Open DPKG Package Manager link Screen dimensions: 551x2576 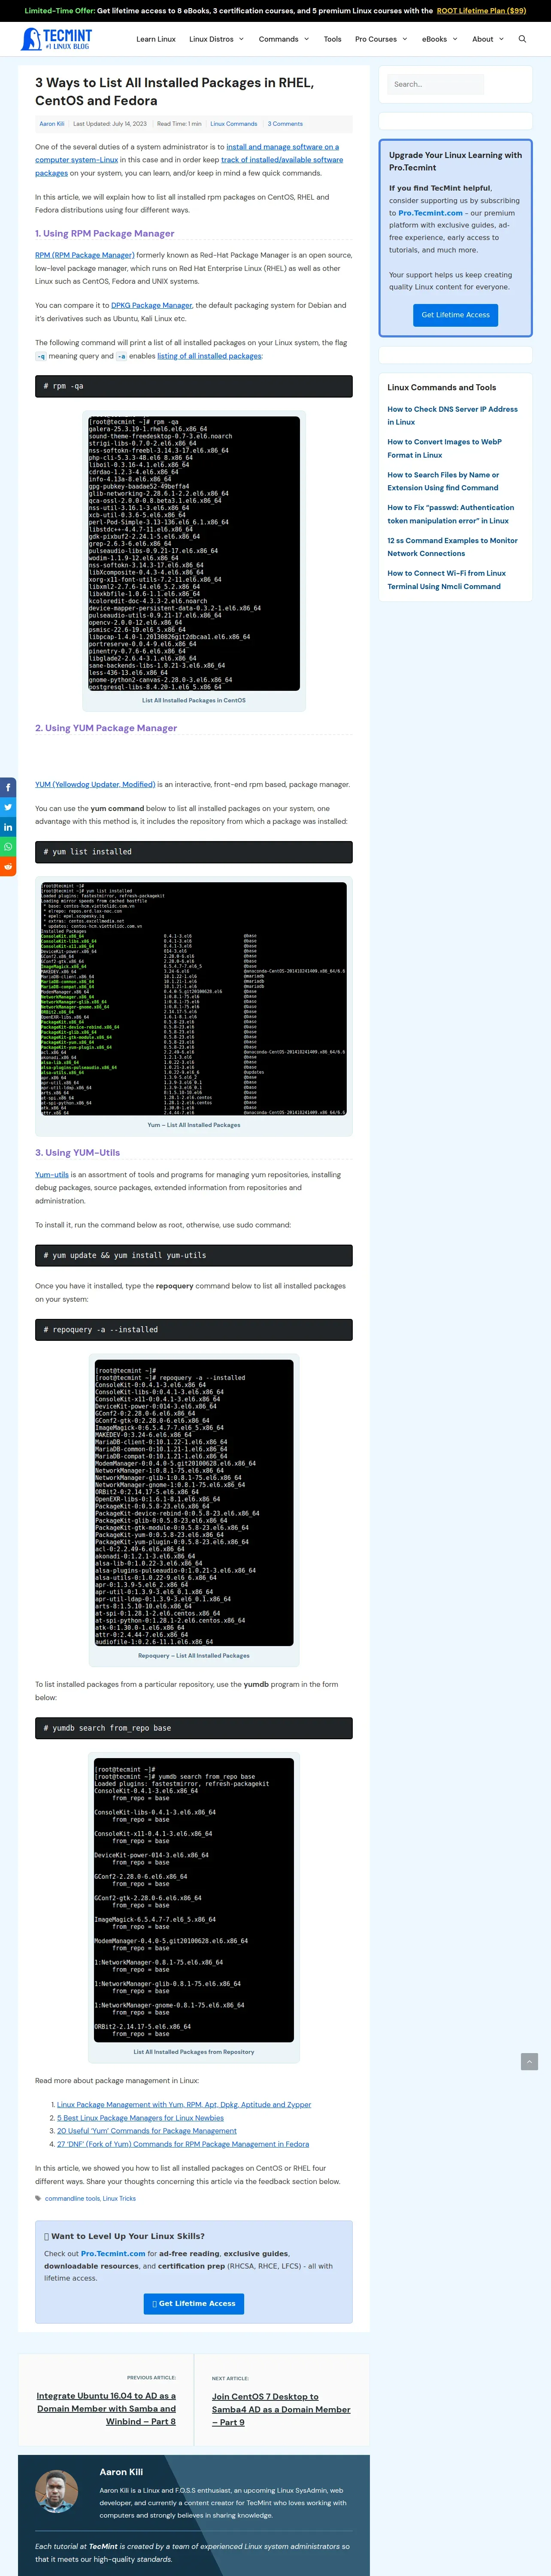click(152, 305)
